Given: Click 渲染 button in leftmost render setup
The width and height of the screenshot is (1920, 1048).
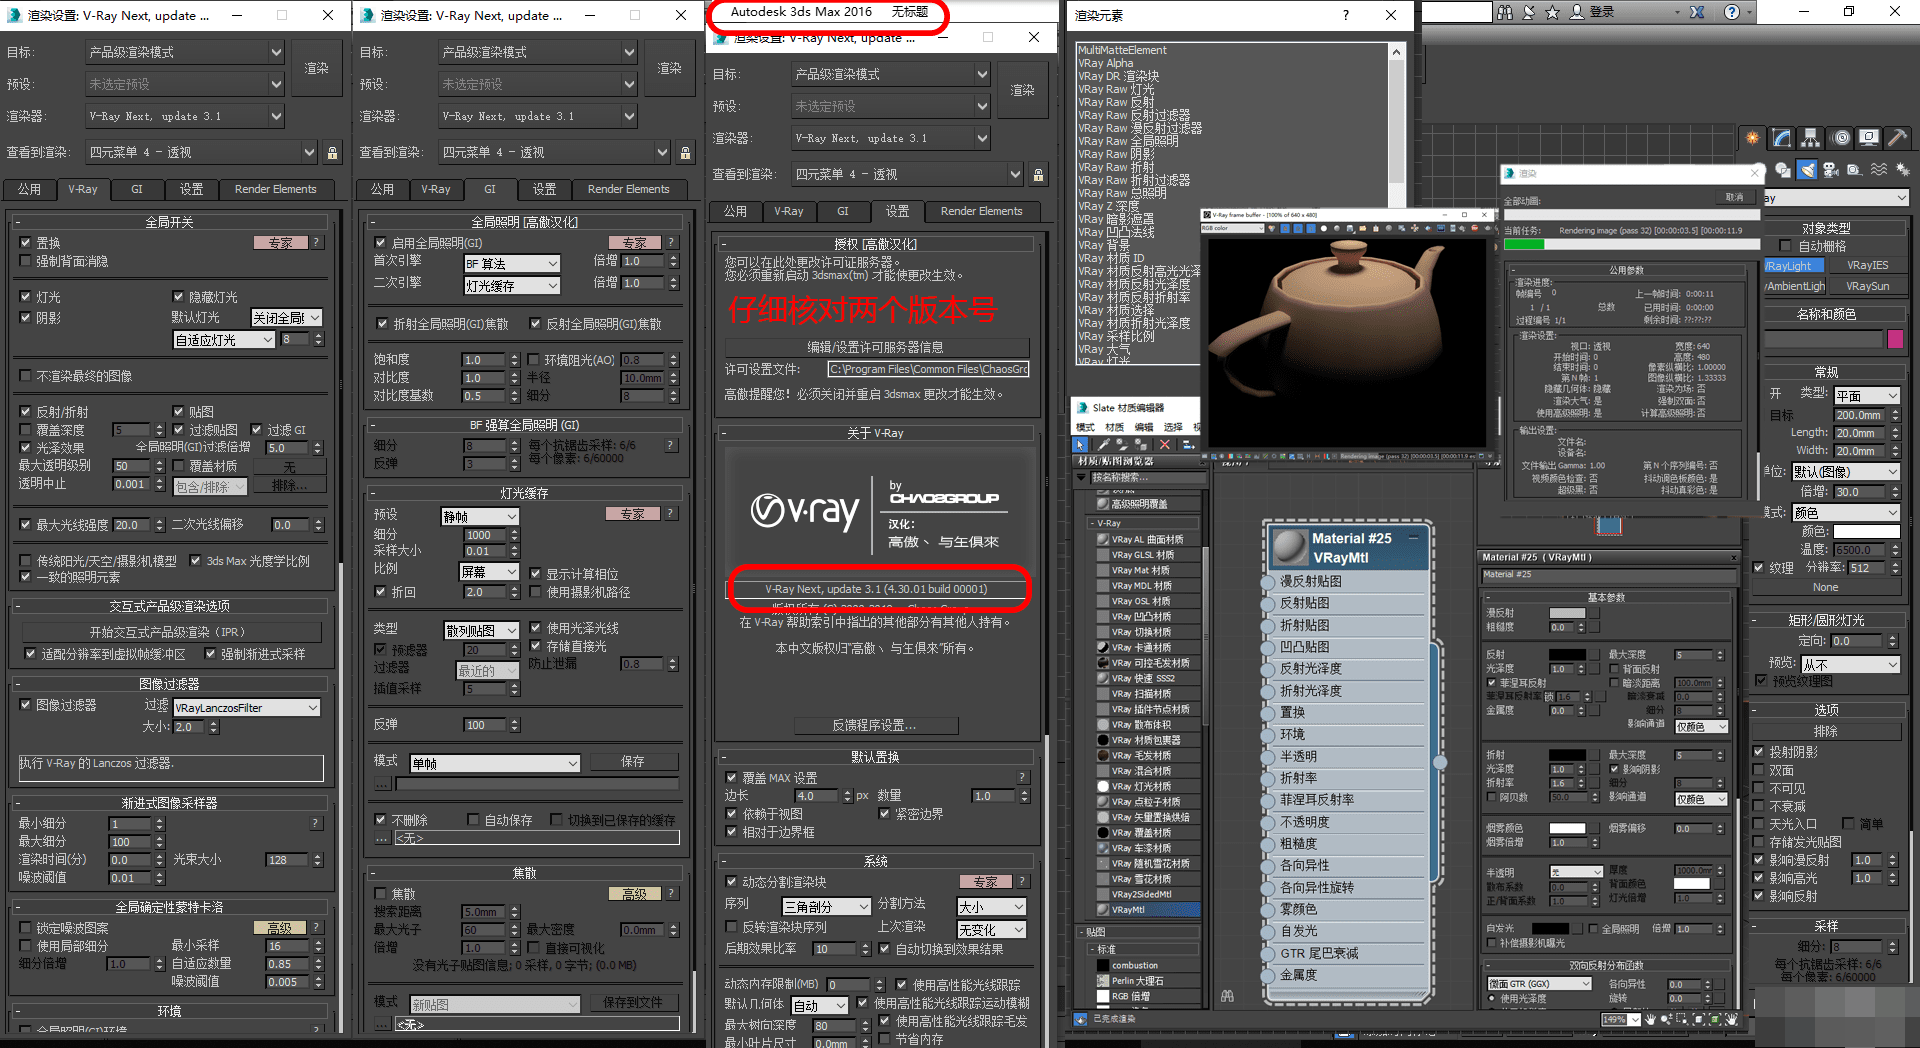Looking at the screenshot, I should (x=317, y=68).
